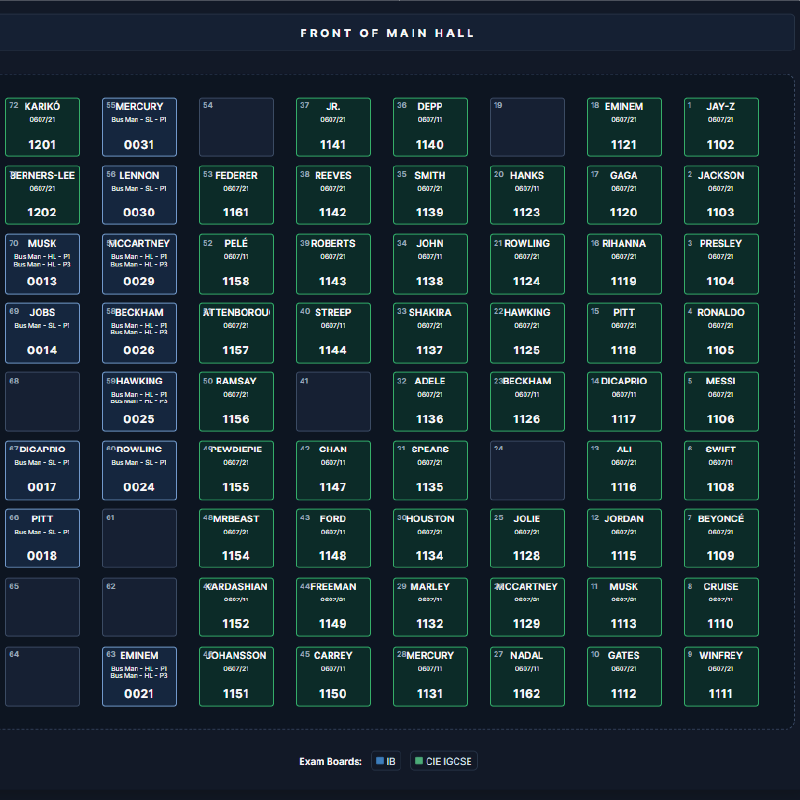Select EMINEM seat card 0021
800x800 pixels.
click(x=139, y=677)
